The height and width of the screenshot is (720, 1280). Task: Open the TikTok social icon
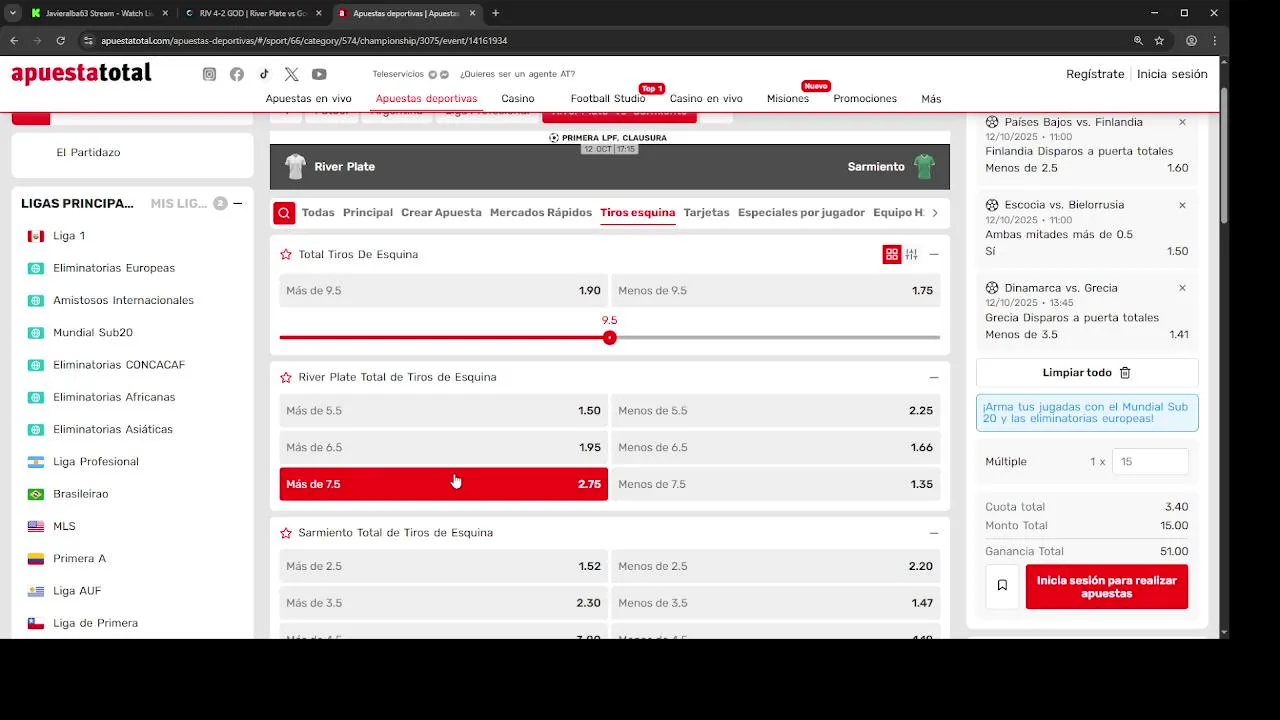pyautogui.click(x=264, y=74)
